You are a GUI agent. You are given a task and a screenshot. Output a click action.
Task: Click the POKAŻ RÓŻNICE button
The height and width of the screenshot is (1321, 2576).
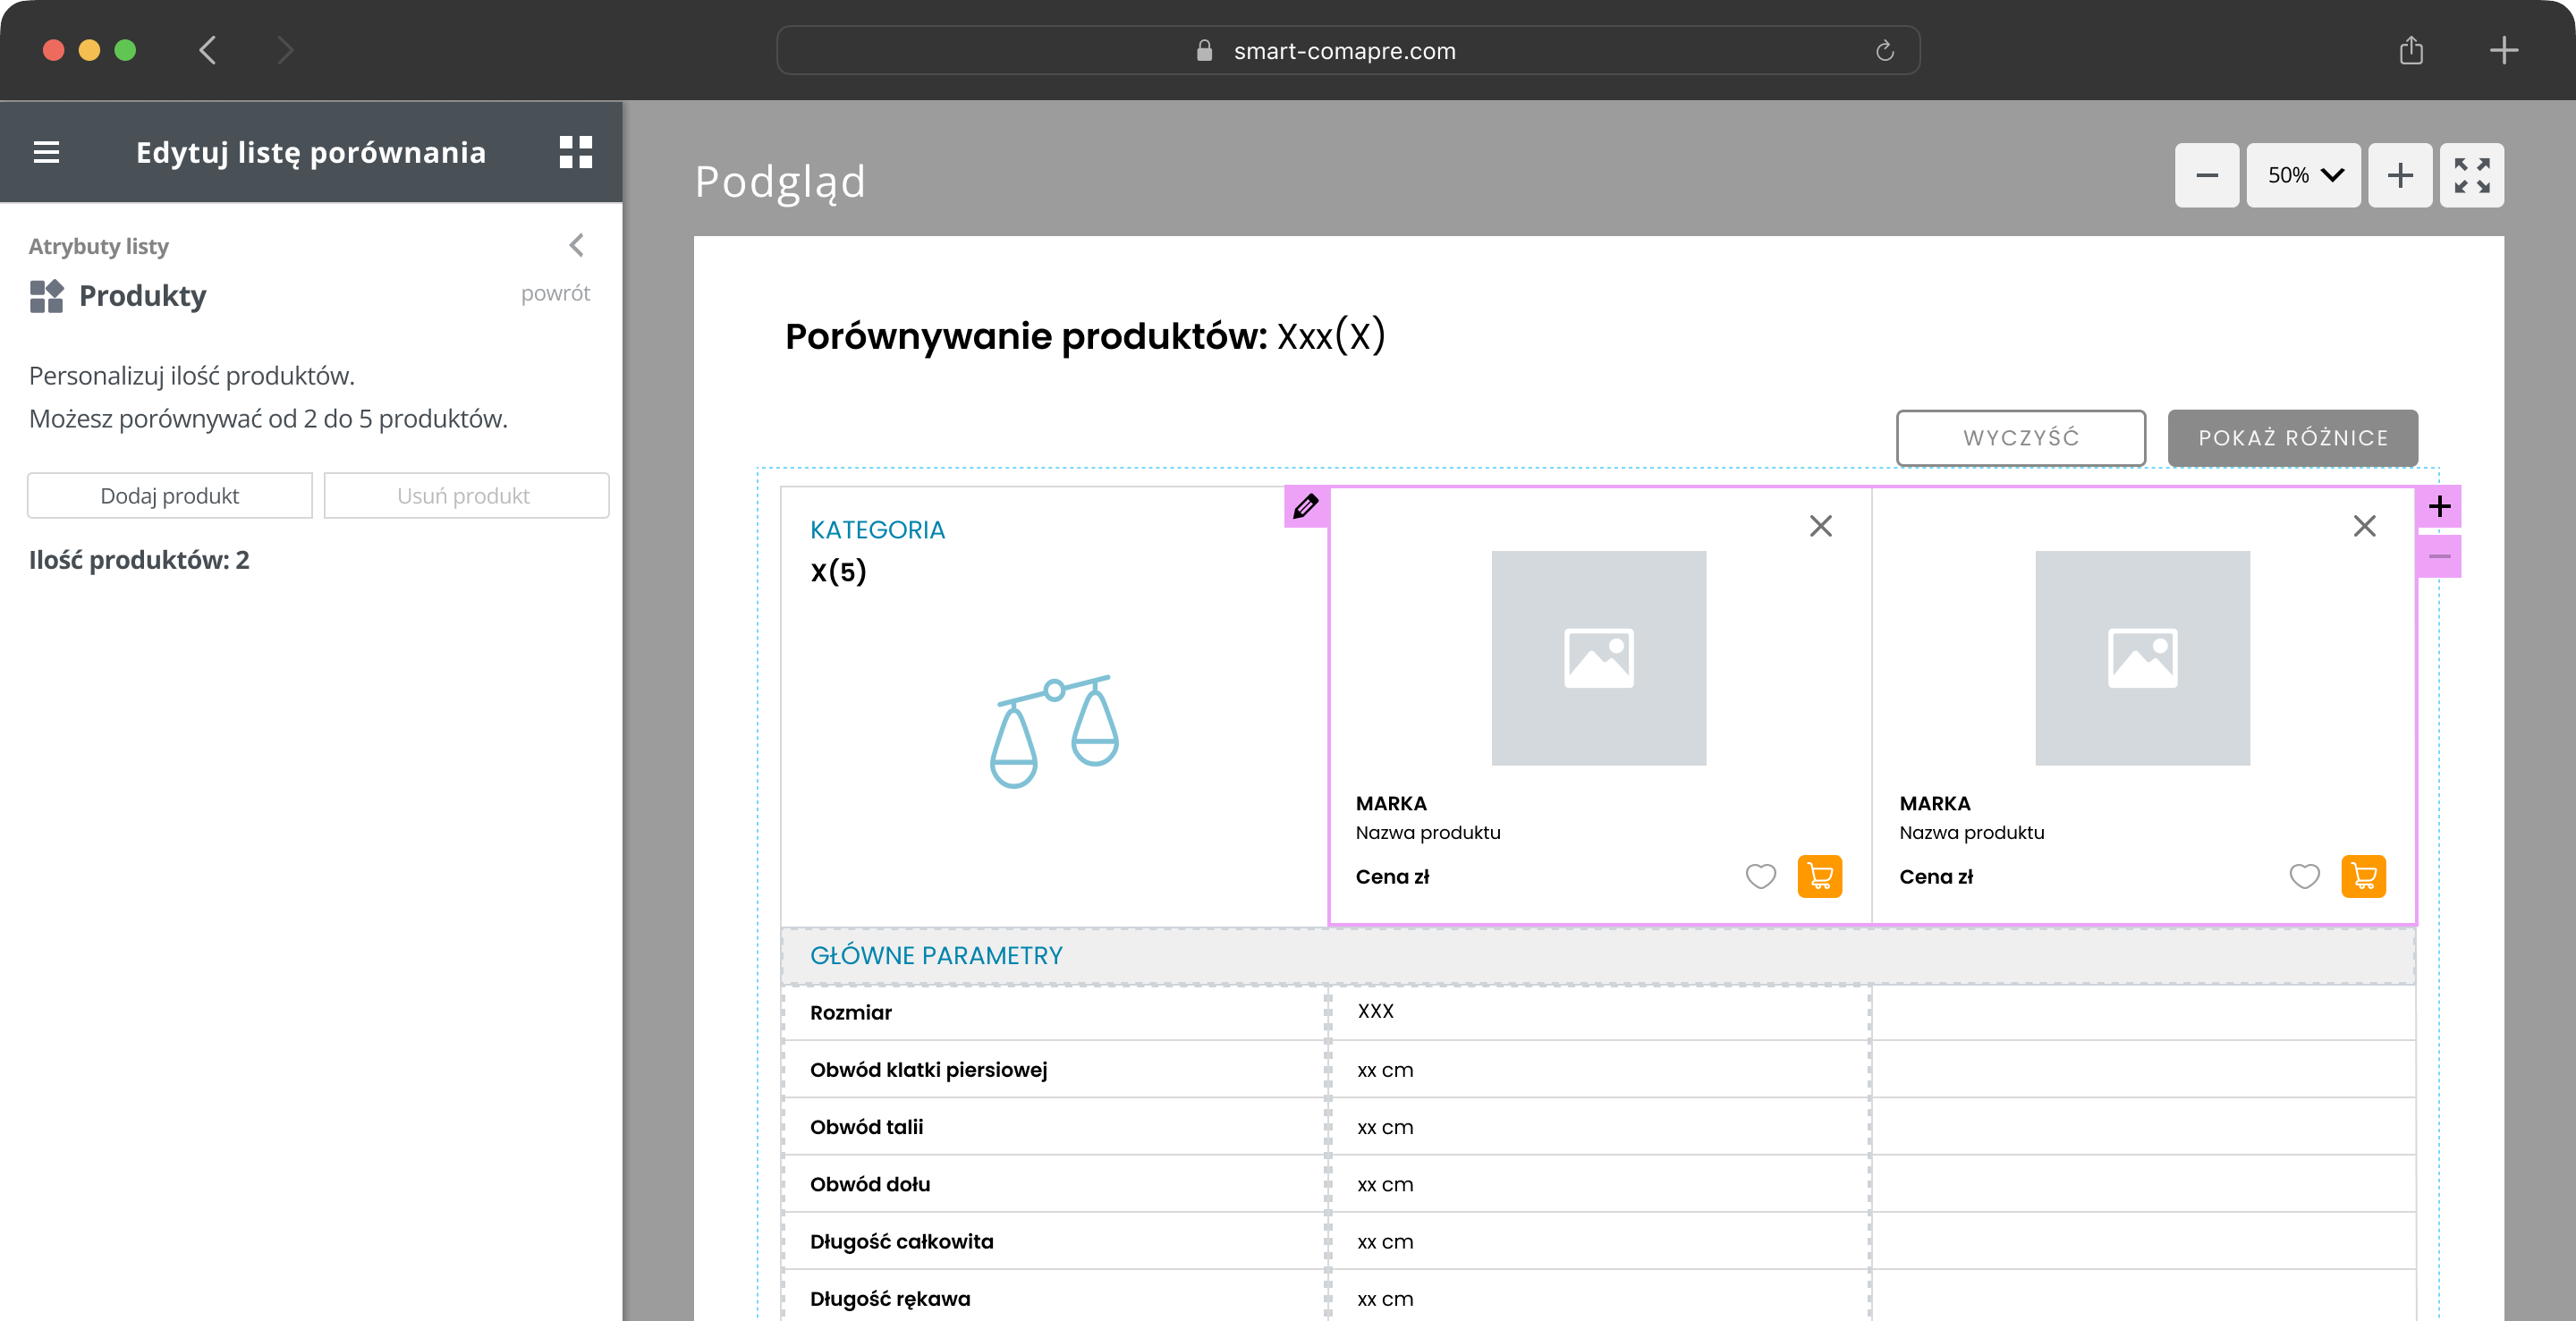click(2292, 438)
